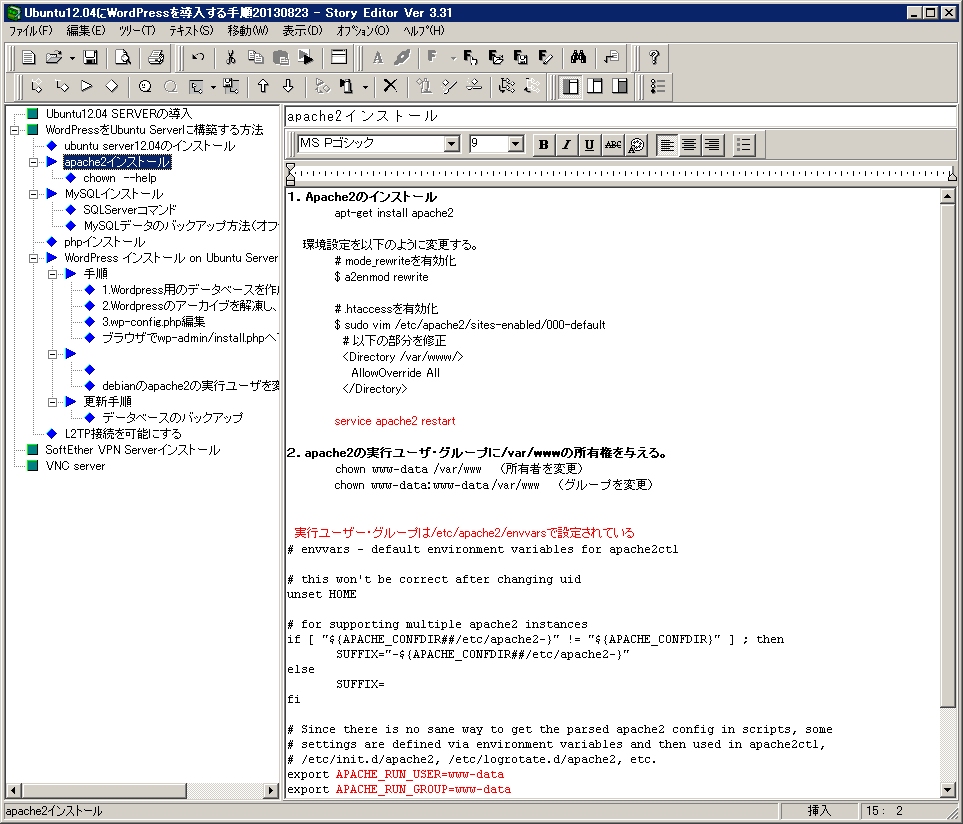Click the Print icon
The height and width of the screenshot is (824, 963).
(x=156, y=58)
